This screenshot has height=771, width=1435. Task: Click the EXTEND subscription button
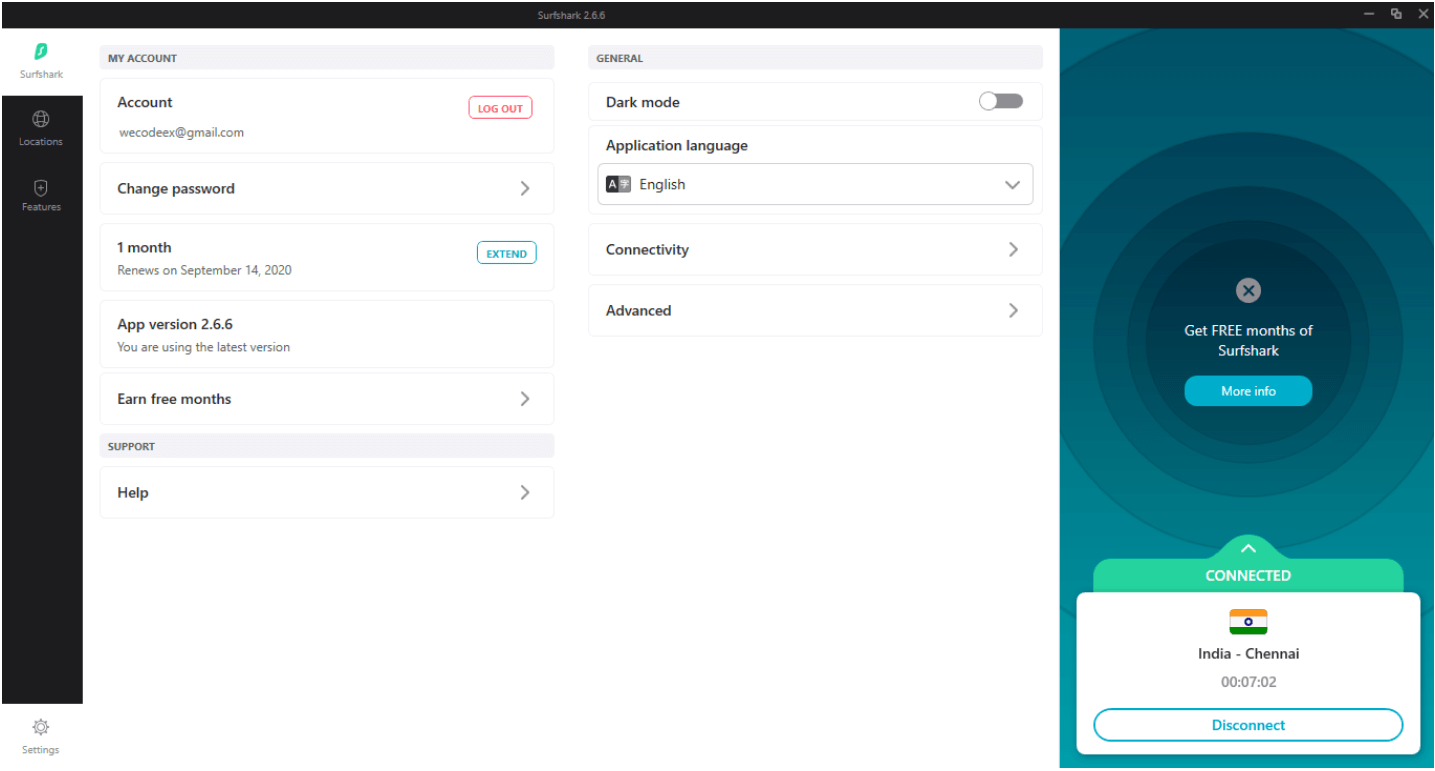[506, 253]
